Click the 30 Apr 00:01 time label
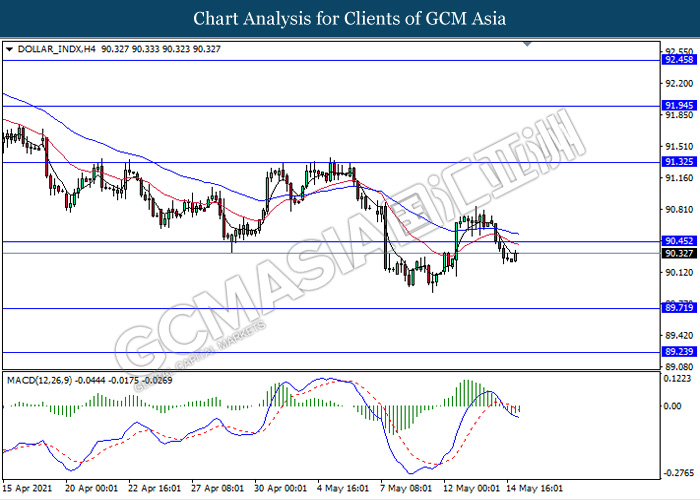This screenshot has height=500, width=700. (x=280, y=488)
